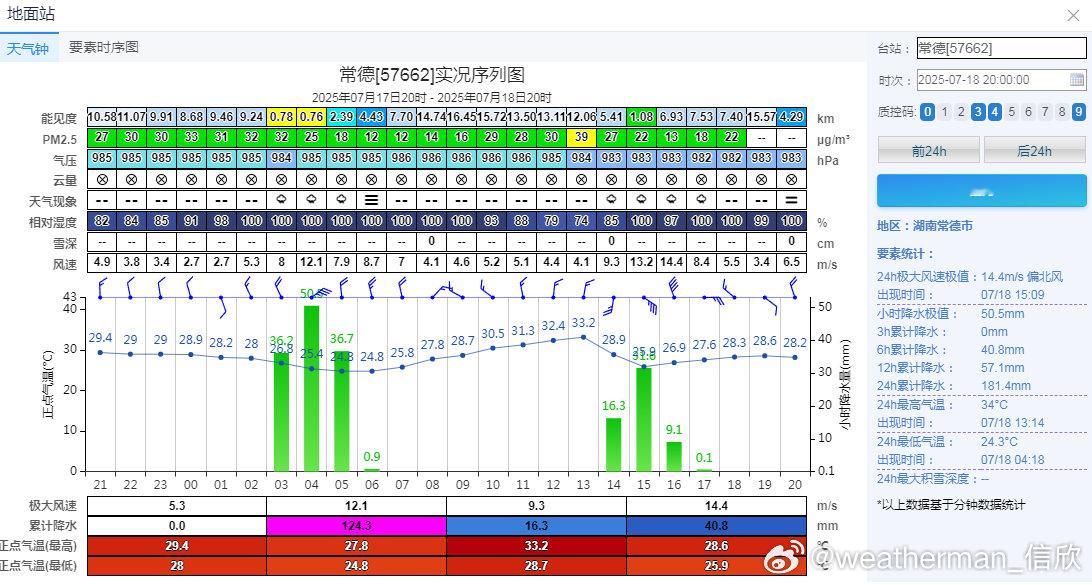
Task: Click the 相对湿度 cell showing 82
Action: point(102,221)
